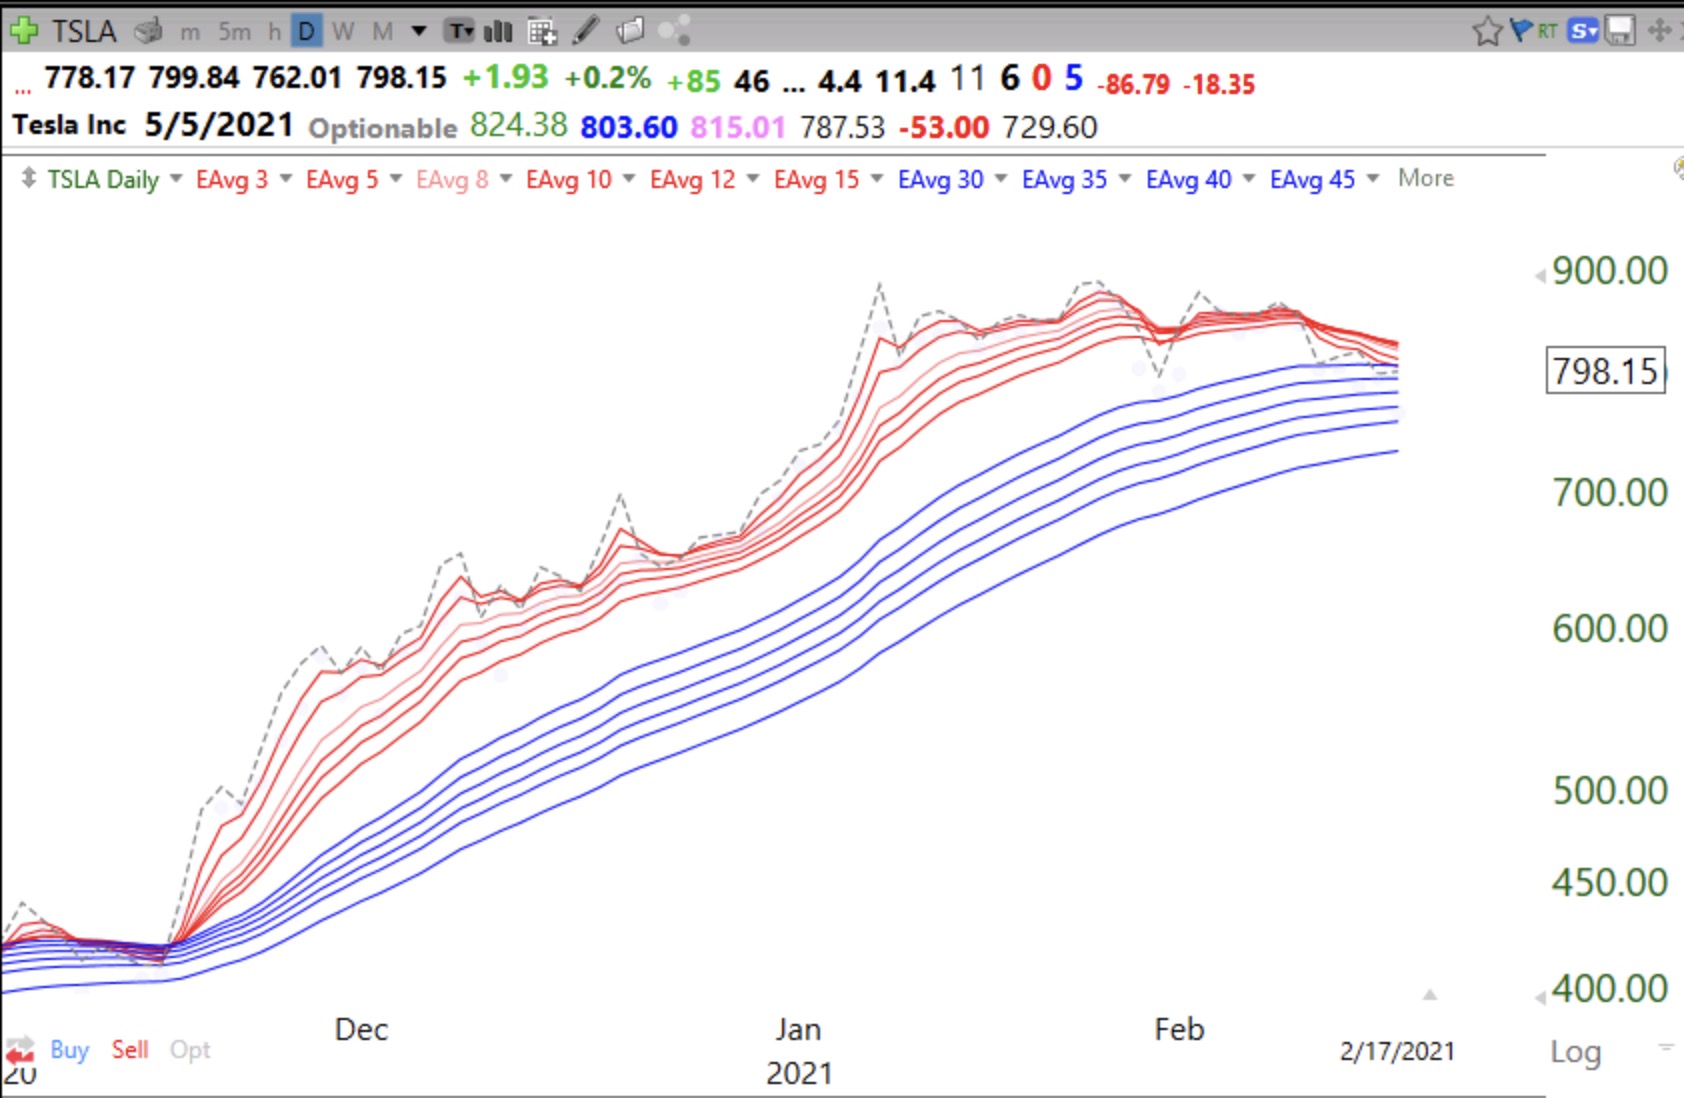
Task: Click the EAvg 10 indicator label
Action: (568, 179)
